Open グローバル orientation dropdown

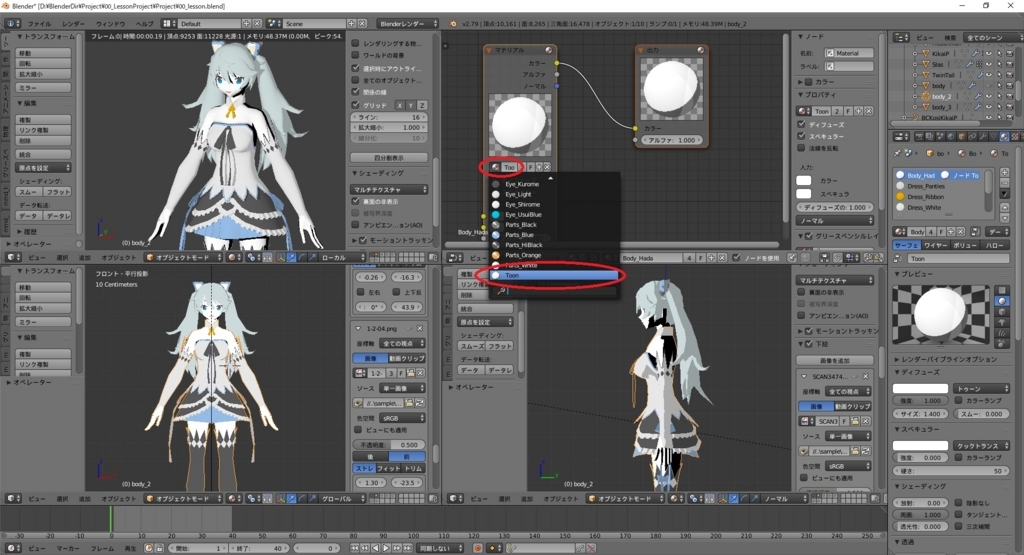coord(340,498)
